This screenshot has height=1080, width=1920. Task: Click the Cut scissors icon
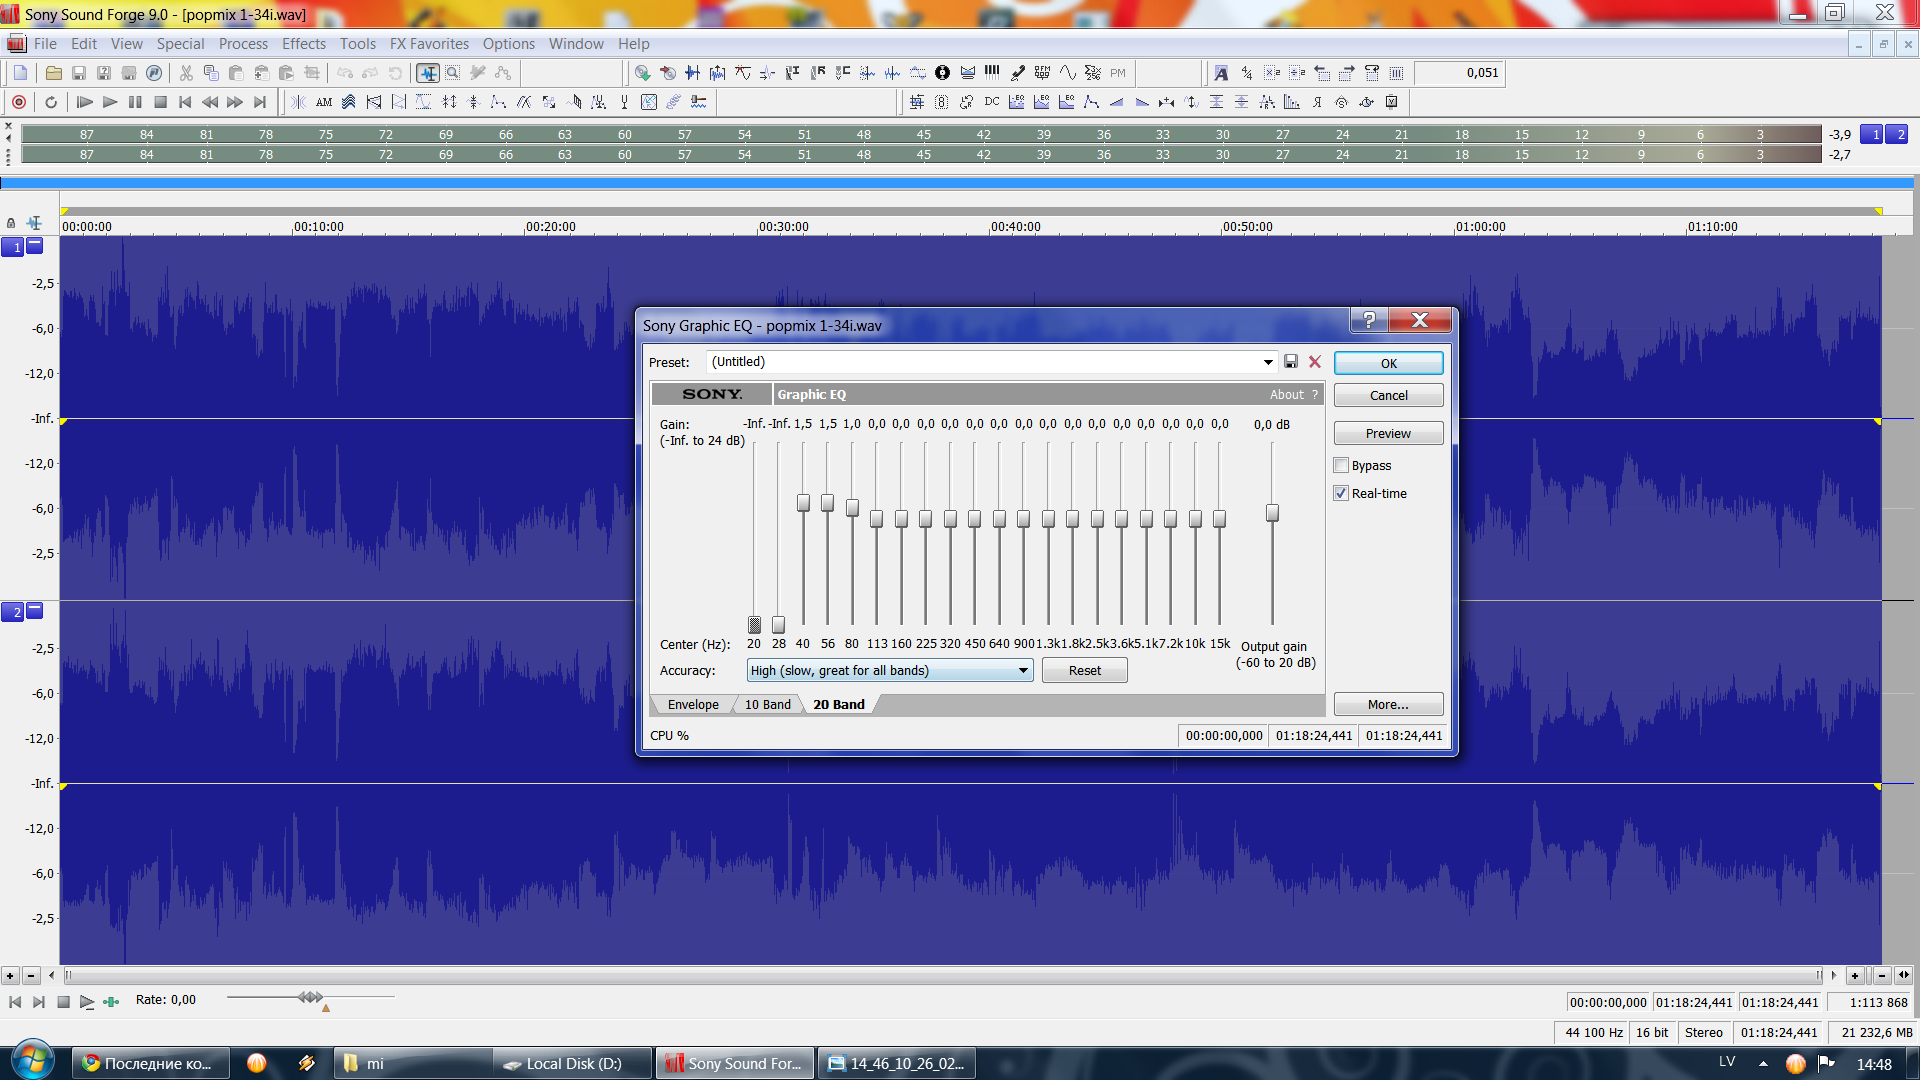(x=186, y=73)
